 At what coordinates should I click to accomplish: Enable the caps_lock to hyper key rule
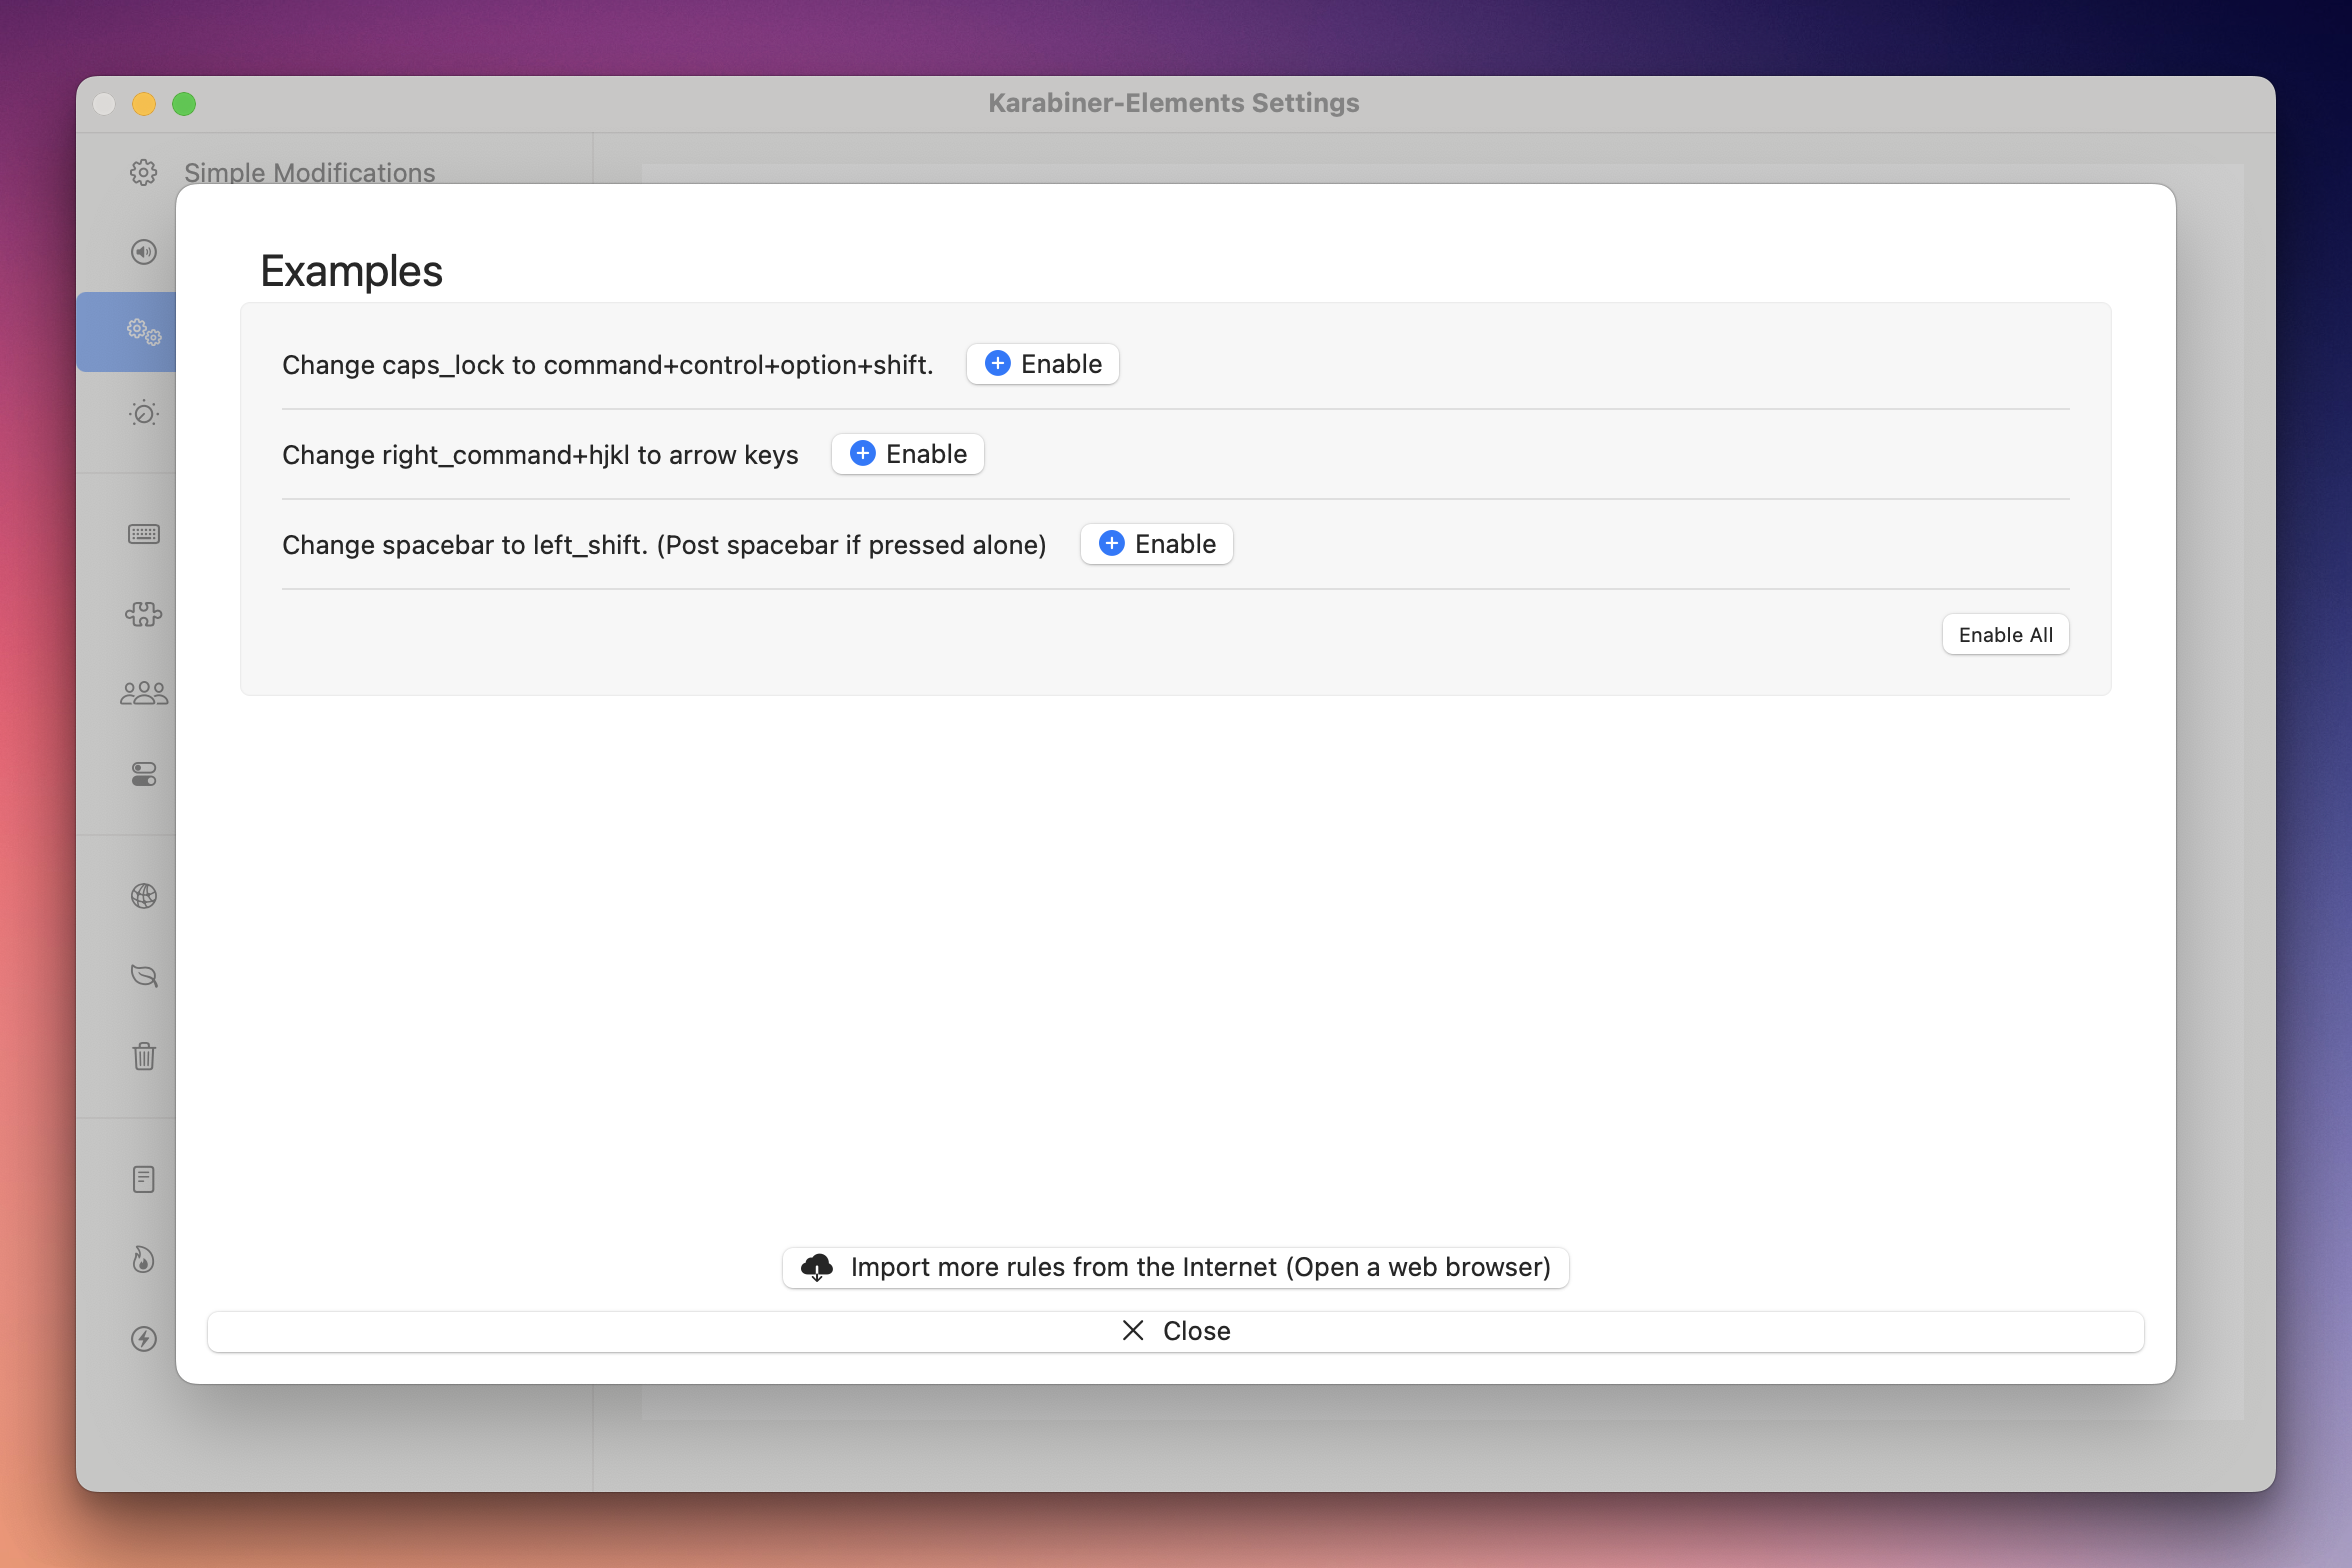[x=1042, y=364]
